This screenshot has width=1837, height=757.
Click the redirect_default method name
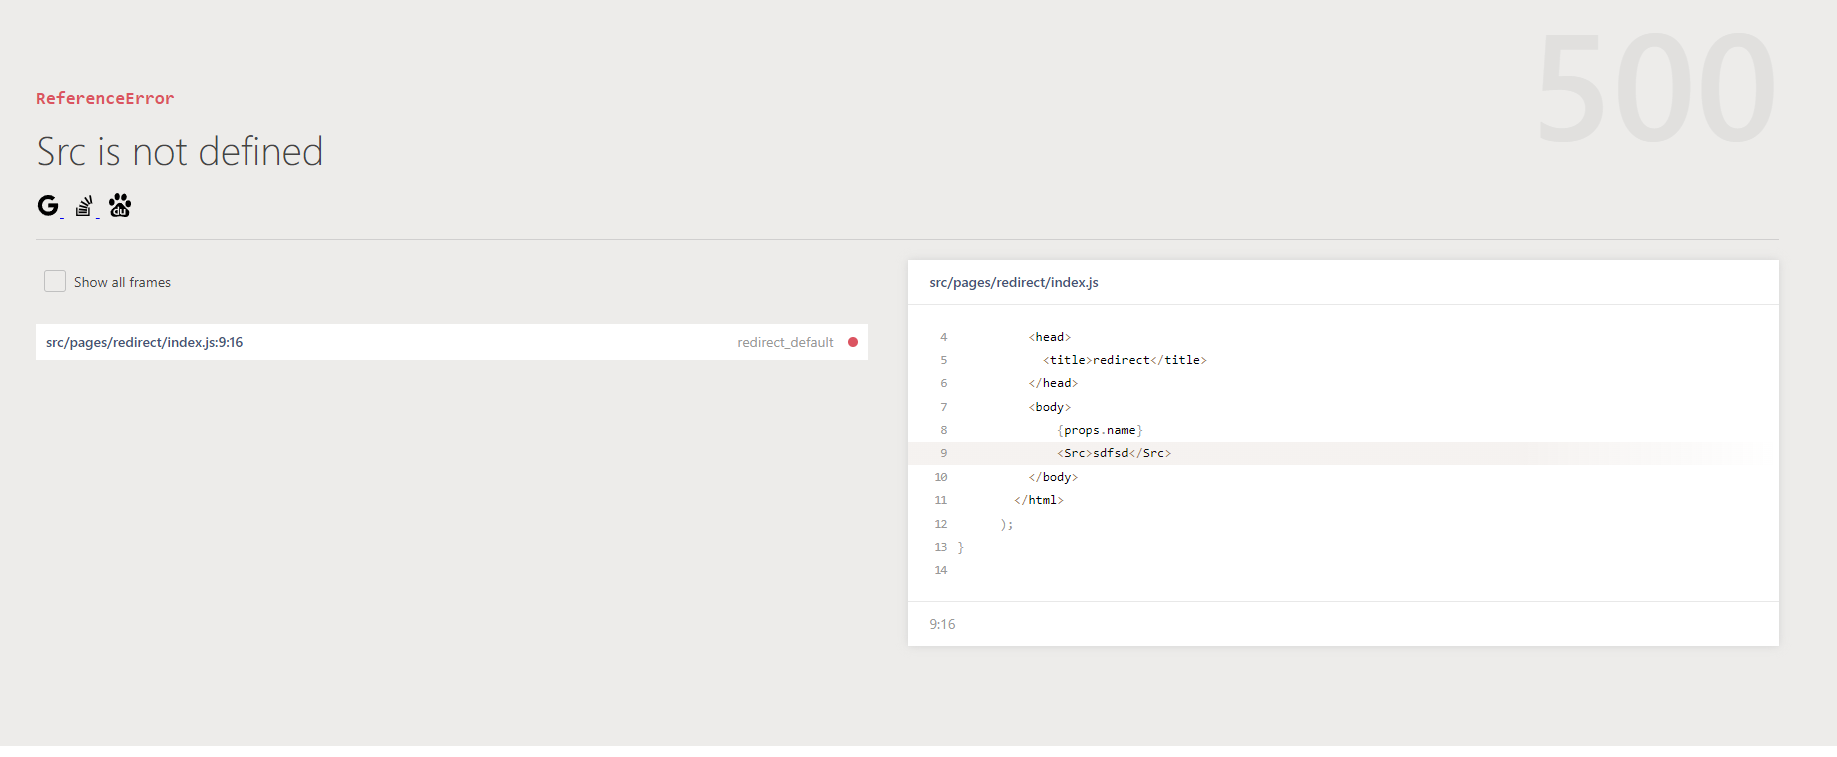[785, 342]
